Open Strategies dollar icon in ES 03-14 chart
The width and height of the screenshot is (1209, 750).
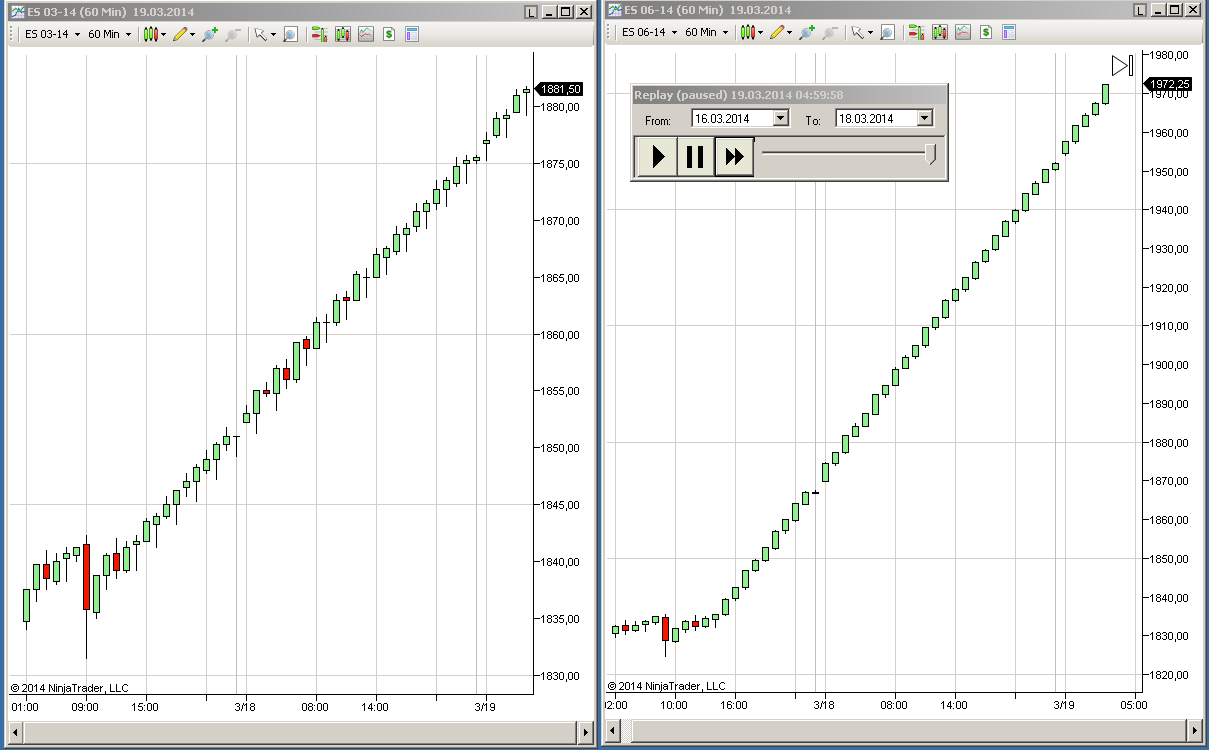(x=389, y=33)
